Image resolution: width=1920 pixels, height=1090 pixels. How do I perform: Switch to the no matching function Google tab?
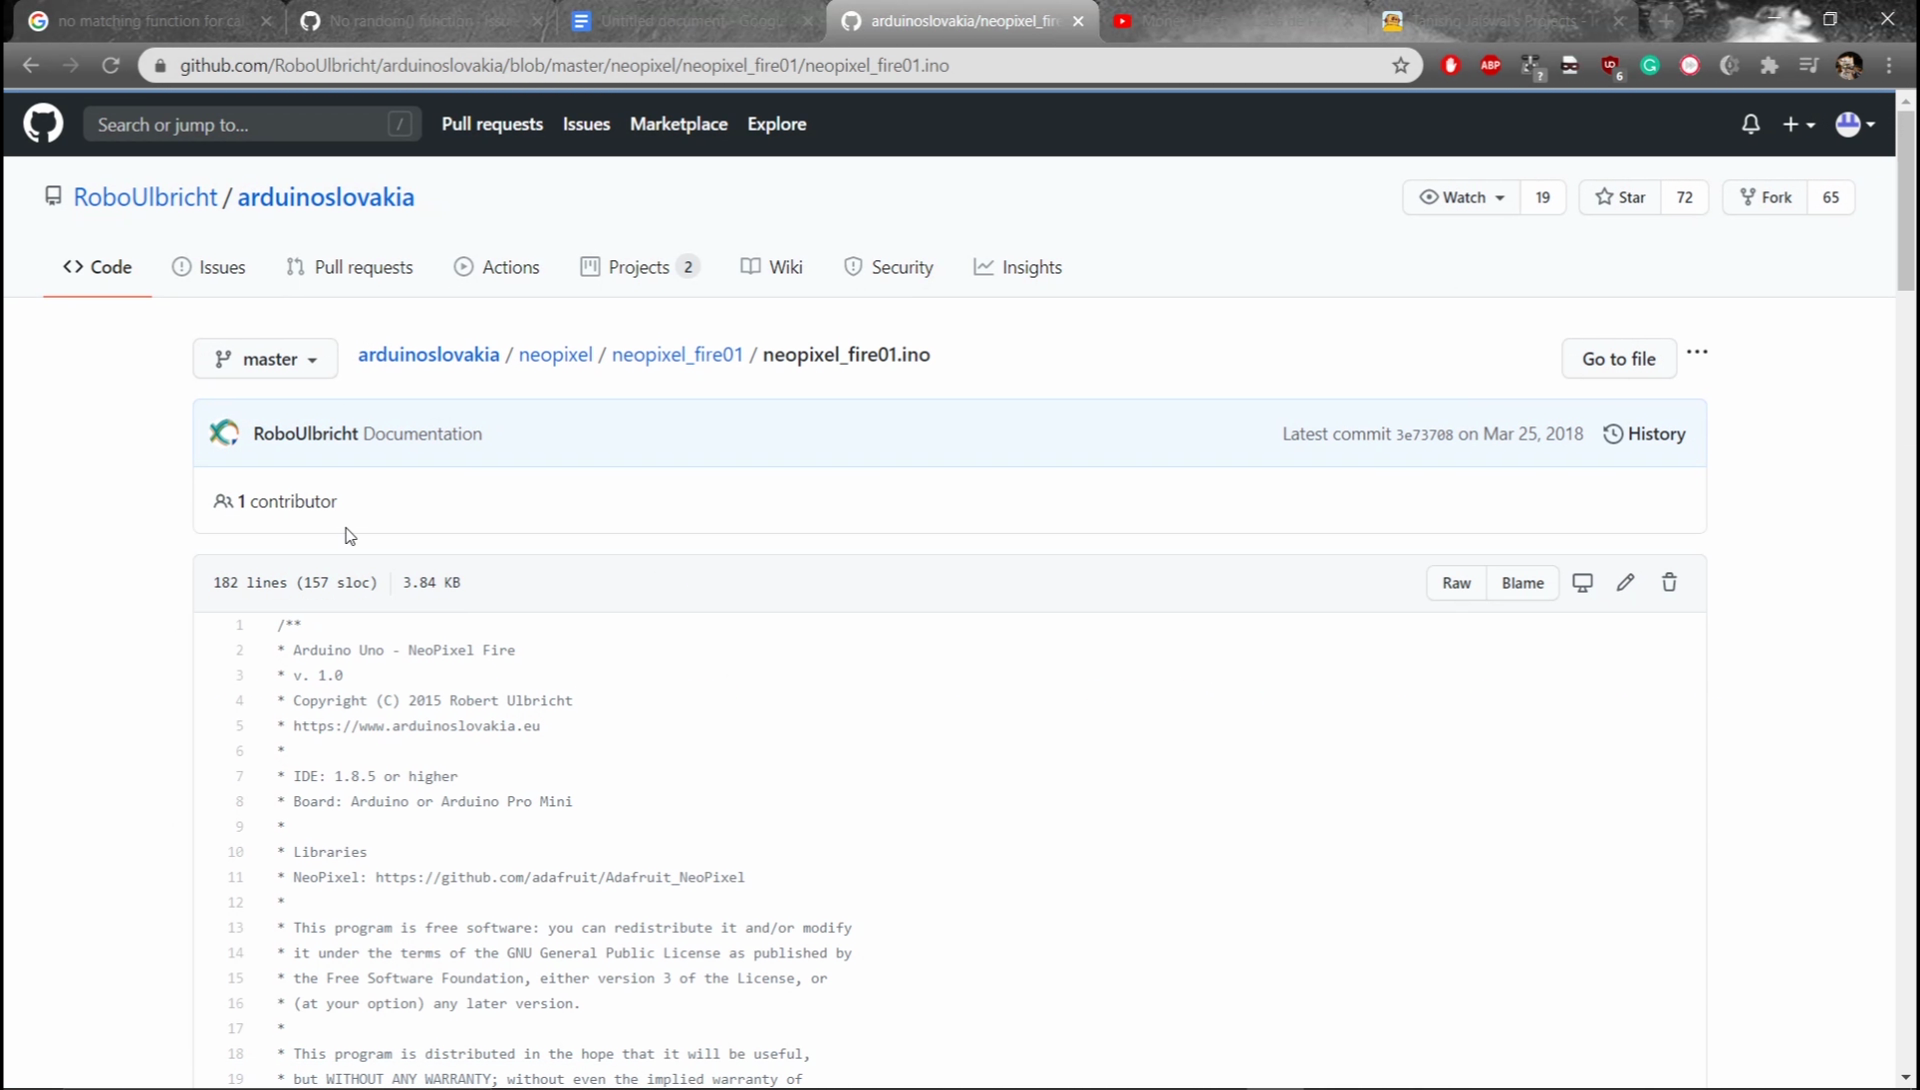click(x=150, y=21)
